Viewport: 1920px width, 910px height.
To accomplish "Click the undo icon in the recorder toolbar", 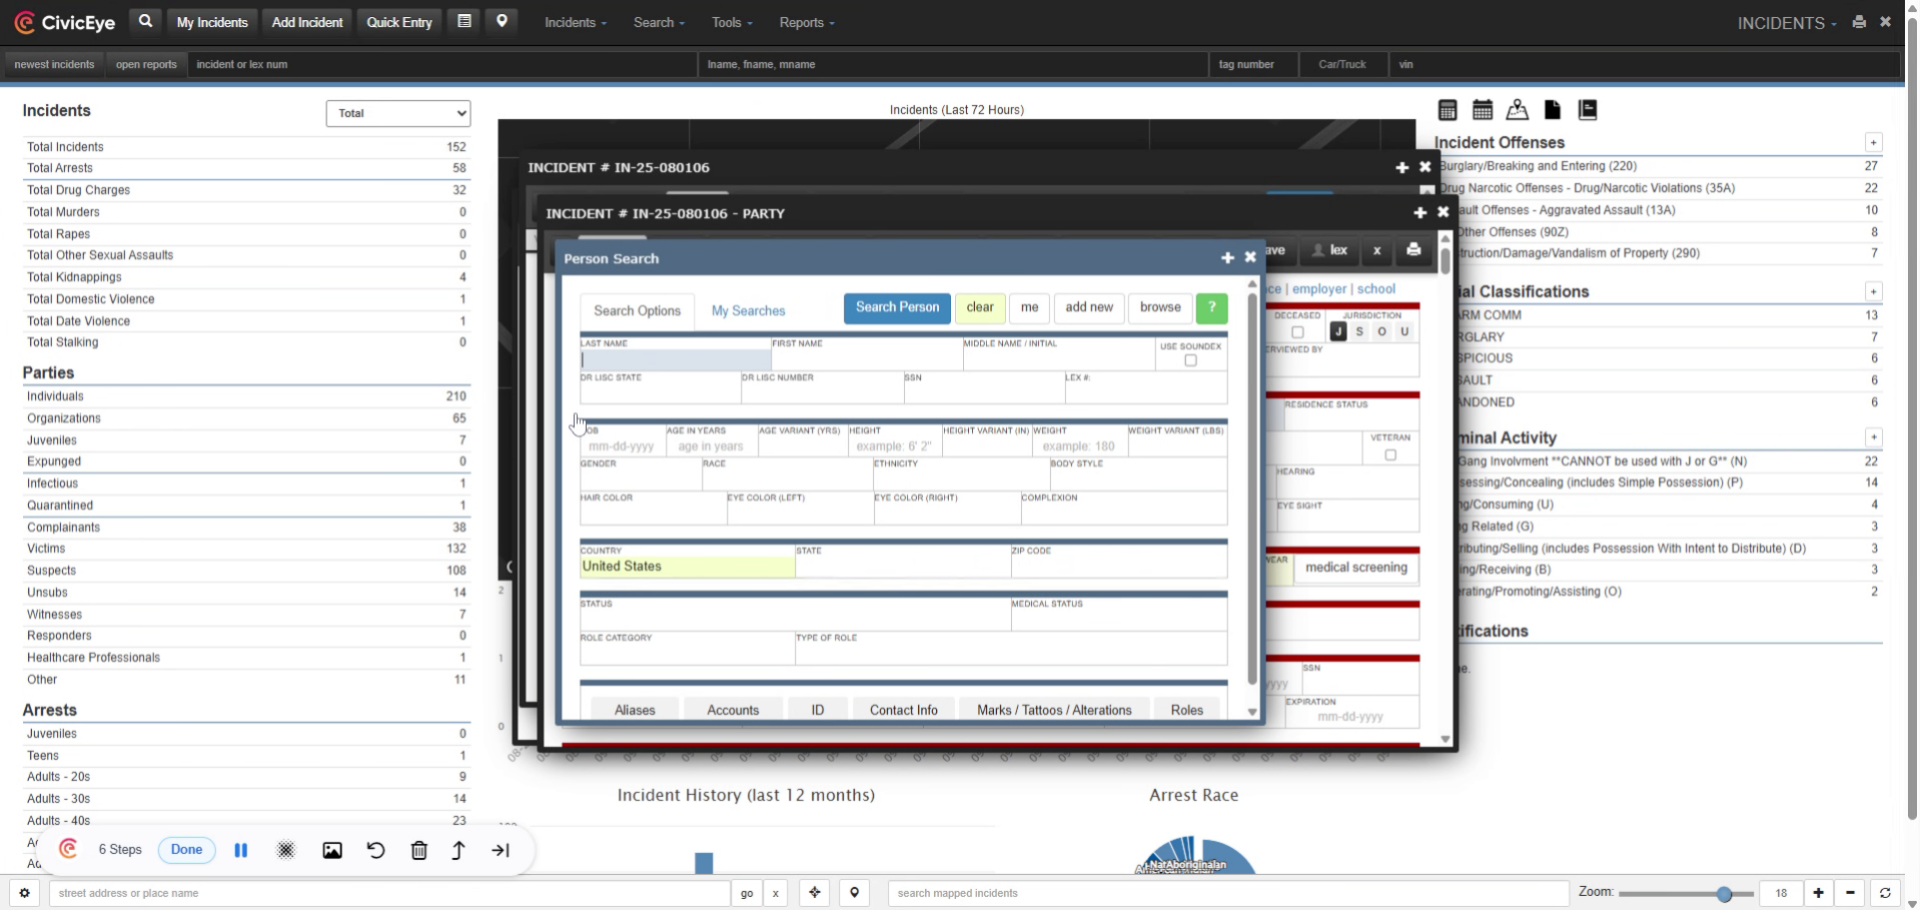I will pos(376,850).
